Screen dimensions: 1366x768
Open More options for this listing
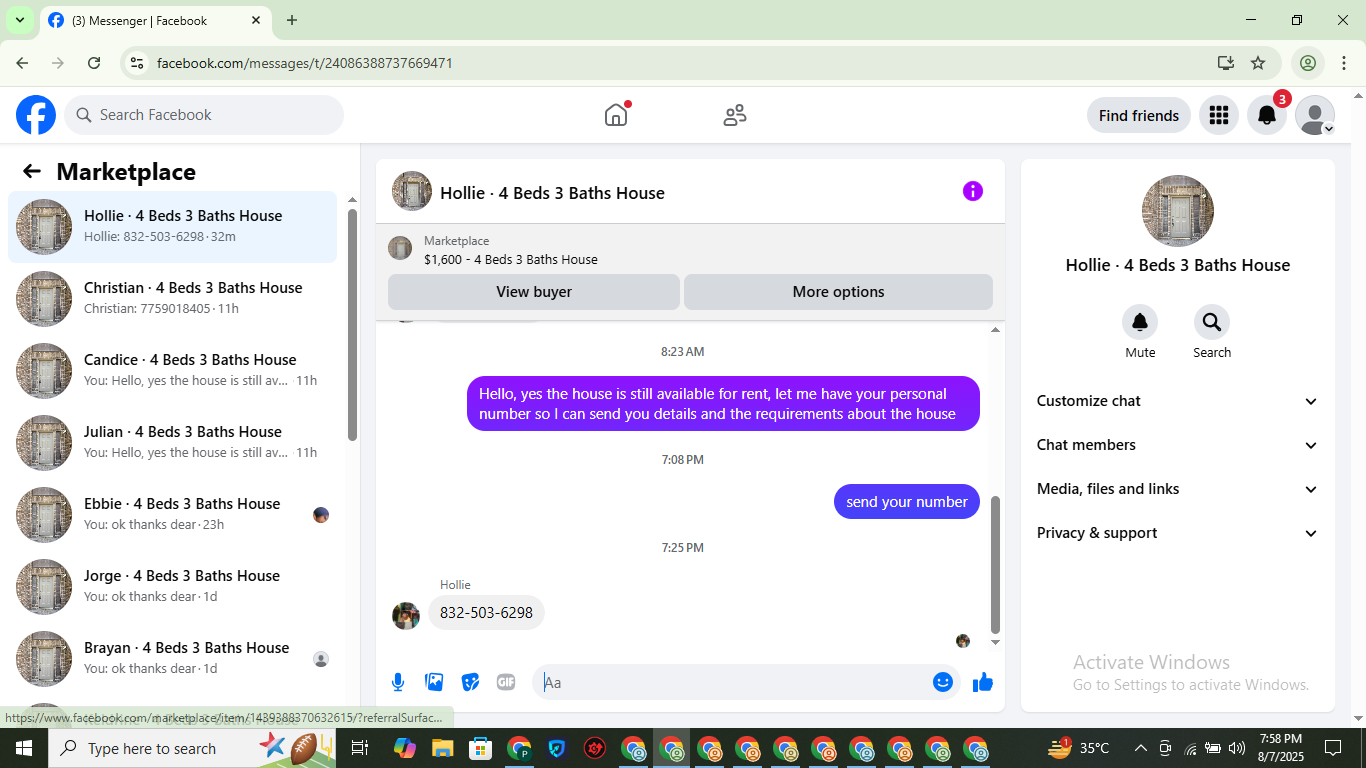tap(838, 292)
